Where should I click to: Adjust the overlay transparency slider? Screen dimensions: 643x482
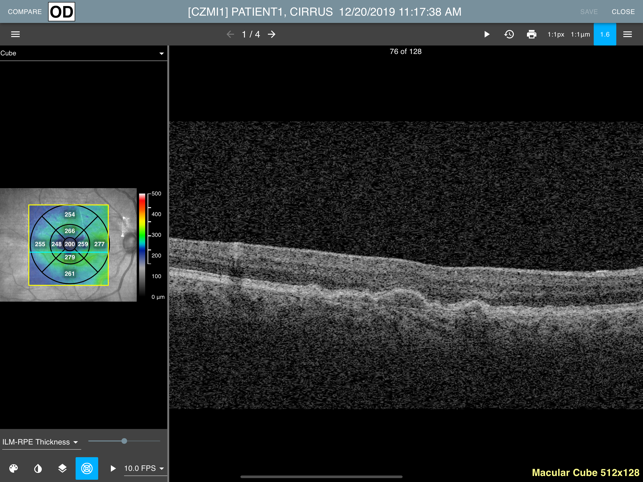click(124, 441)
